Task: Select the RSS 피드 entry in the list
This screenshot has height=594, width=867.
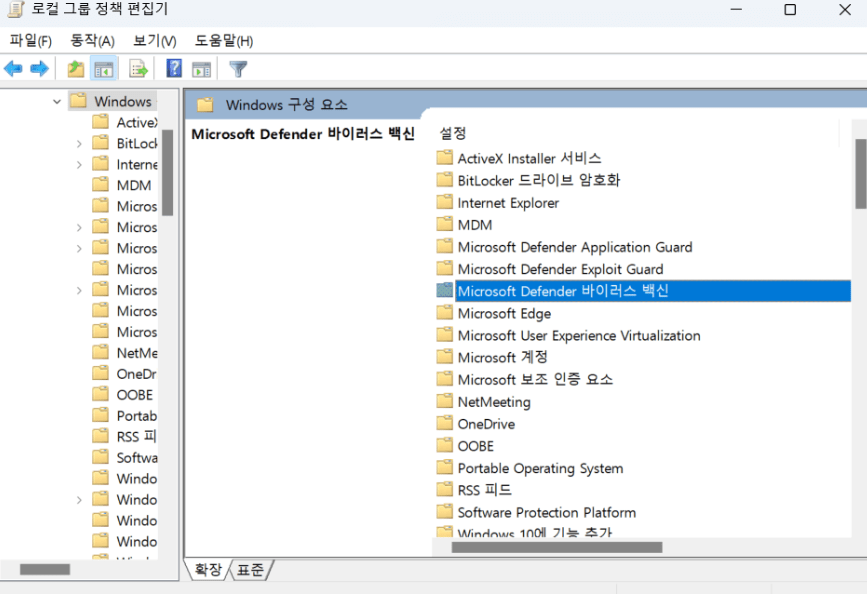Action: click(x=484, y=490)
